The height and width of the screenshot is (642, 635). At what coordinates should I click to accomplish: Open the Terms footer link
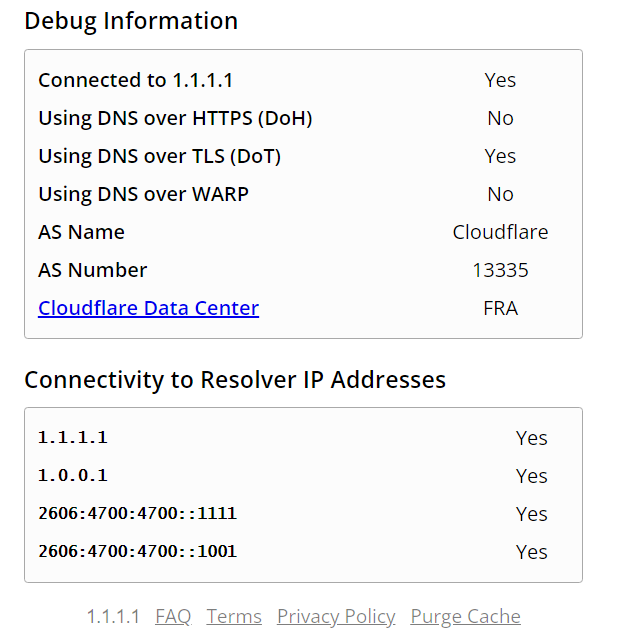point(234,616)
